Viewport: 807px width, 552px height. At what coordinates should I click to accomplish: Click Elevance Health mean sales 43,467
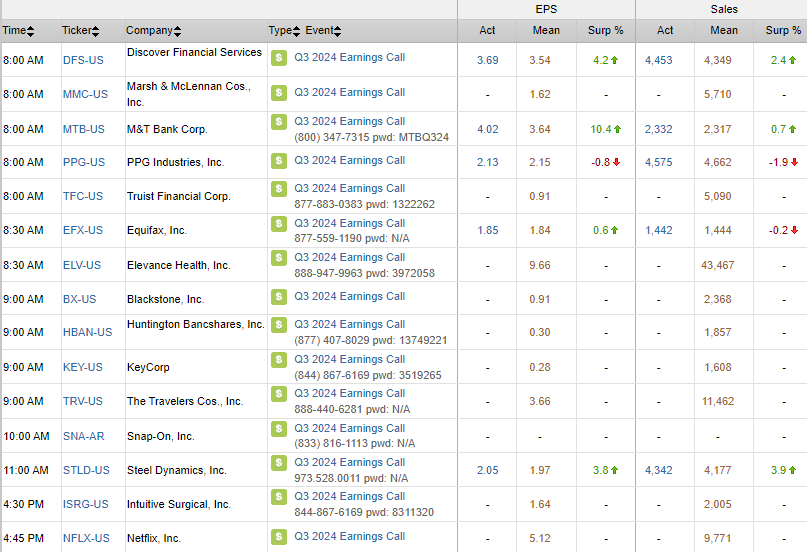tap(717, 265)
